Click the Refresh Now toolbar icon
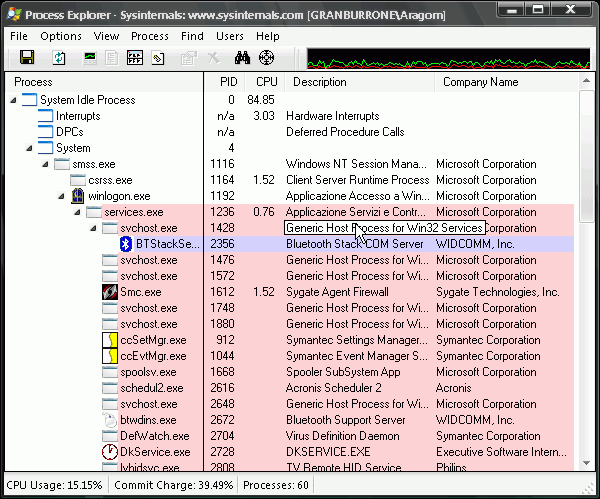The height and width of the screenshot is (499, 600). point(59,58)
